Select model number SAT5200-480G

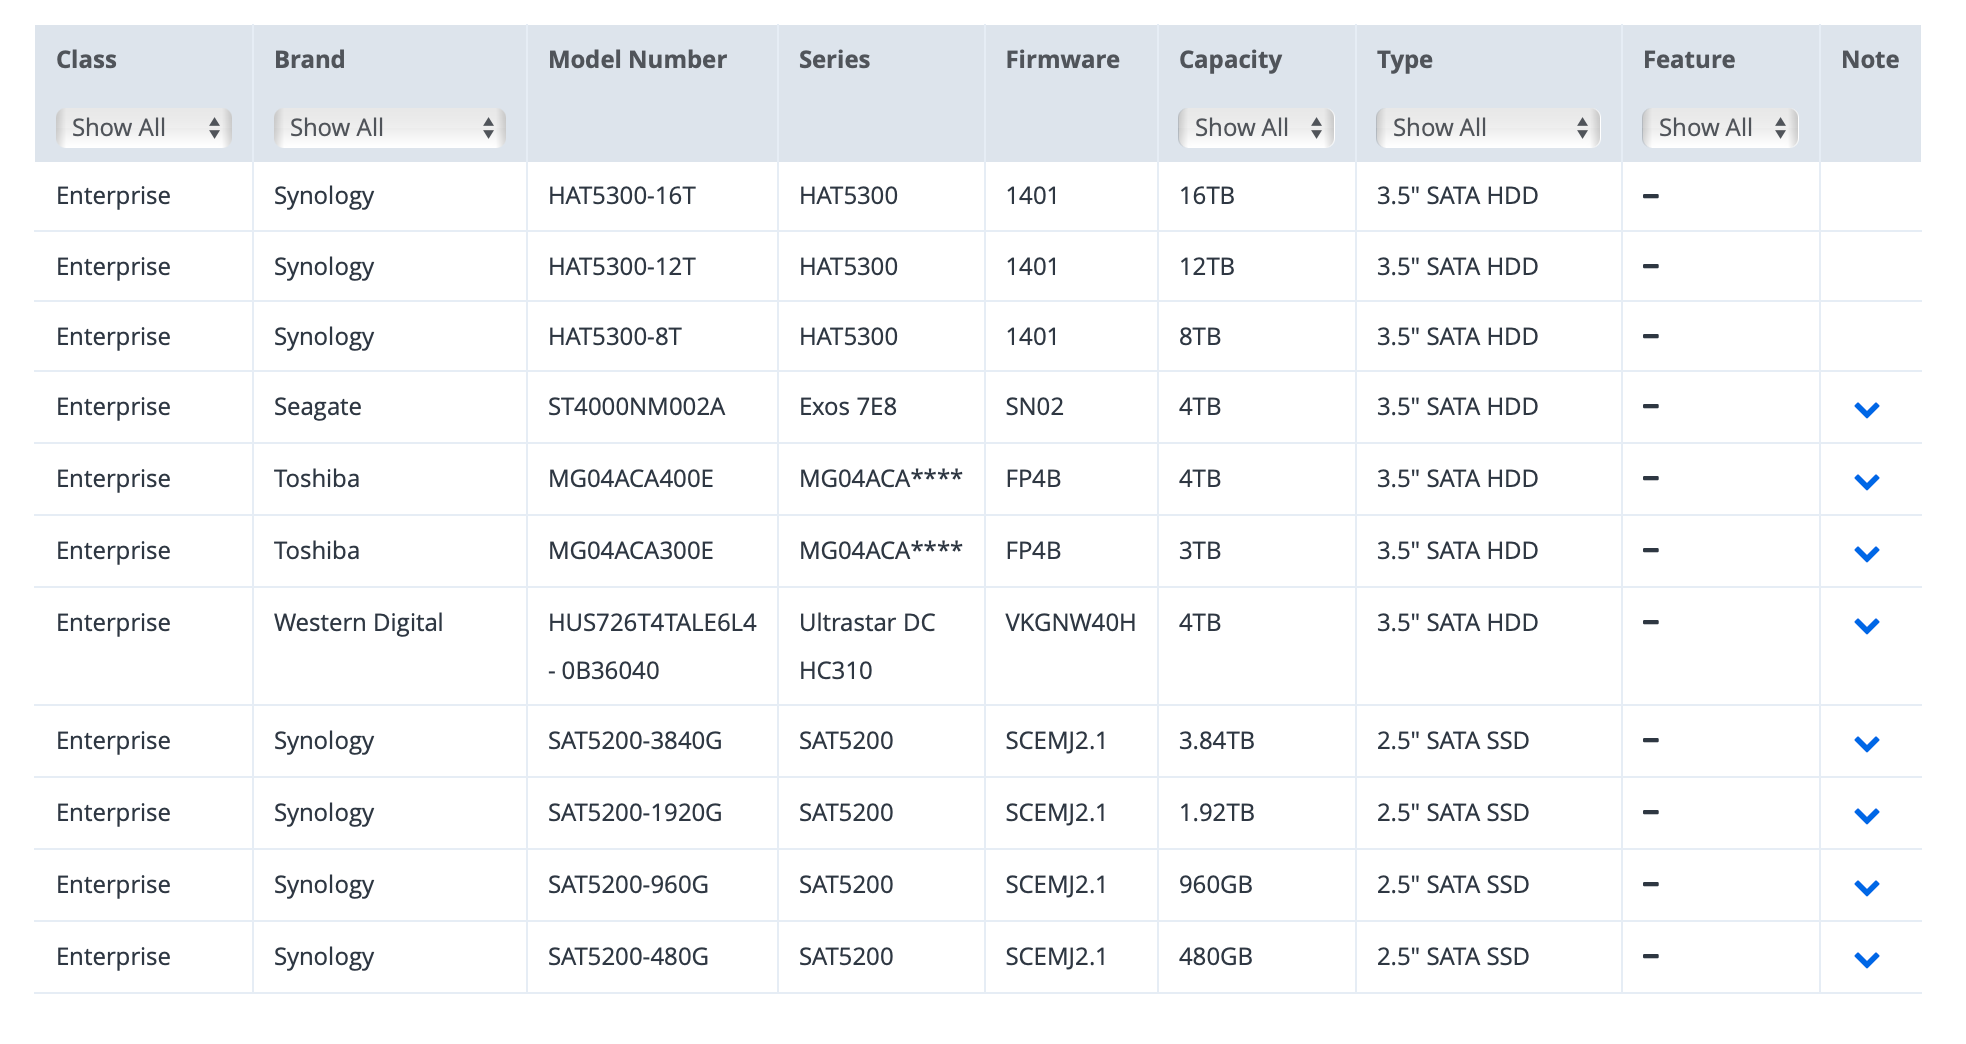click(x=628, y=956)
